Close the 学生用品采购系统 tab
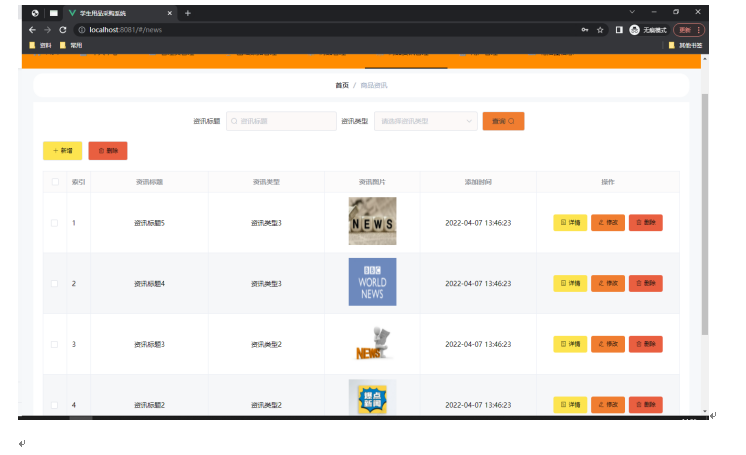Screen dimensions: 746x455 (169, 13)
